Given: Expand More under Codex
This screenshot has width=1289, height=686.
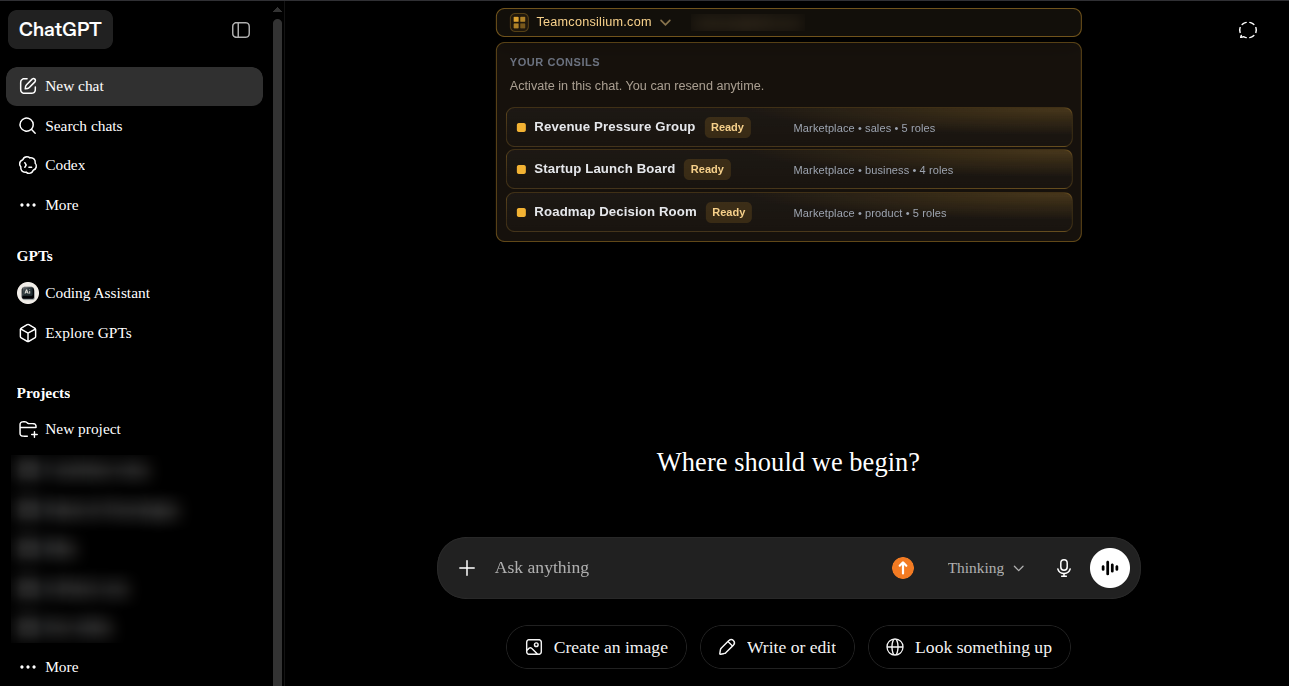Looking at the screenshot, I should [x=134, y=205].
